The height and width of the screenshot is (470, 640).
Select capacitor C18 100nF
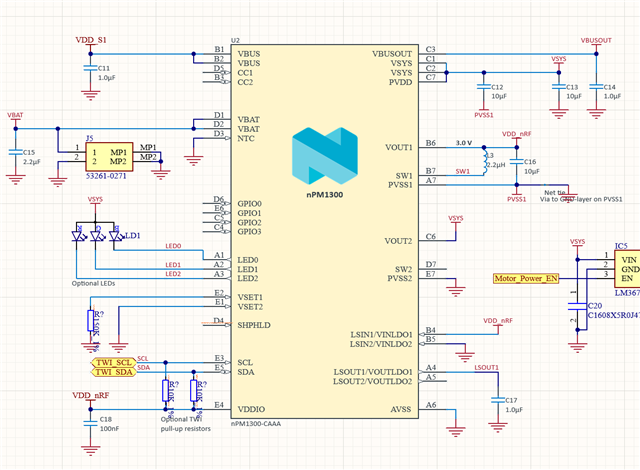pyautogui.click(x=90, y=423)
